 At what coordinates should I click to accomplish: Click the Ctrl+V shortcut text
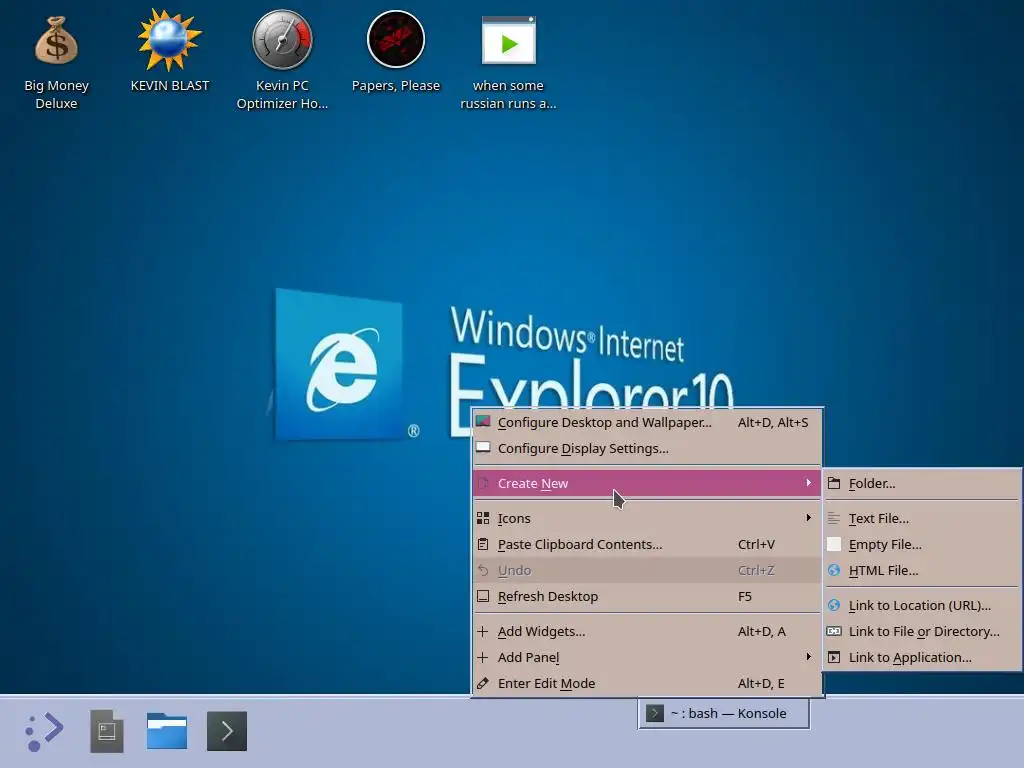click(756, 544)
